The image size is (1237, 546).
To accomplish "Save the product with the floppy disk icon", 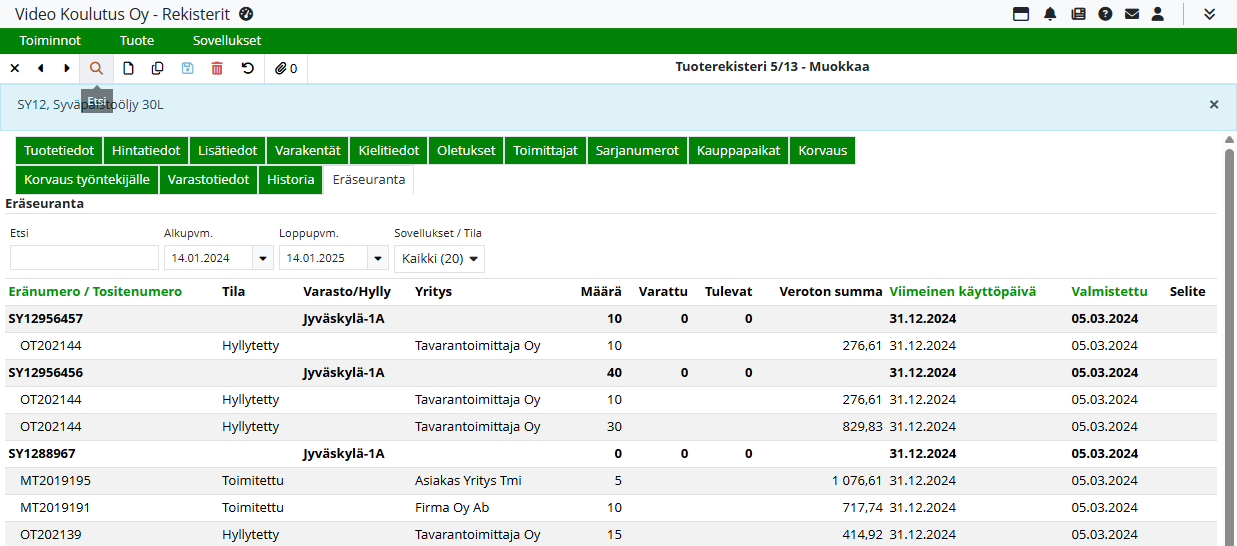I will 187,68.
